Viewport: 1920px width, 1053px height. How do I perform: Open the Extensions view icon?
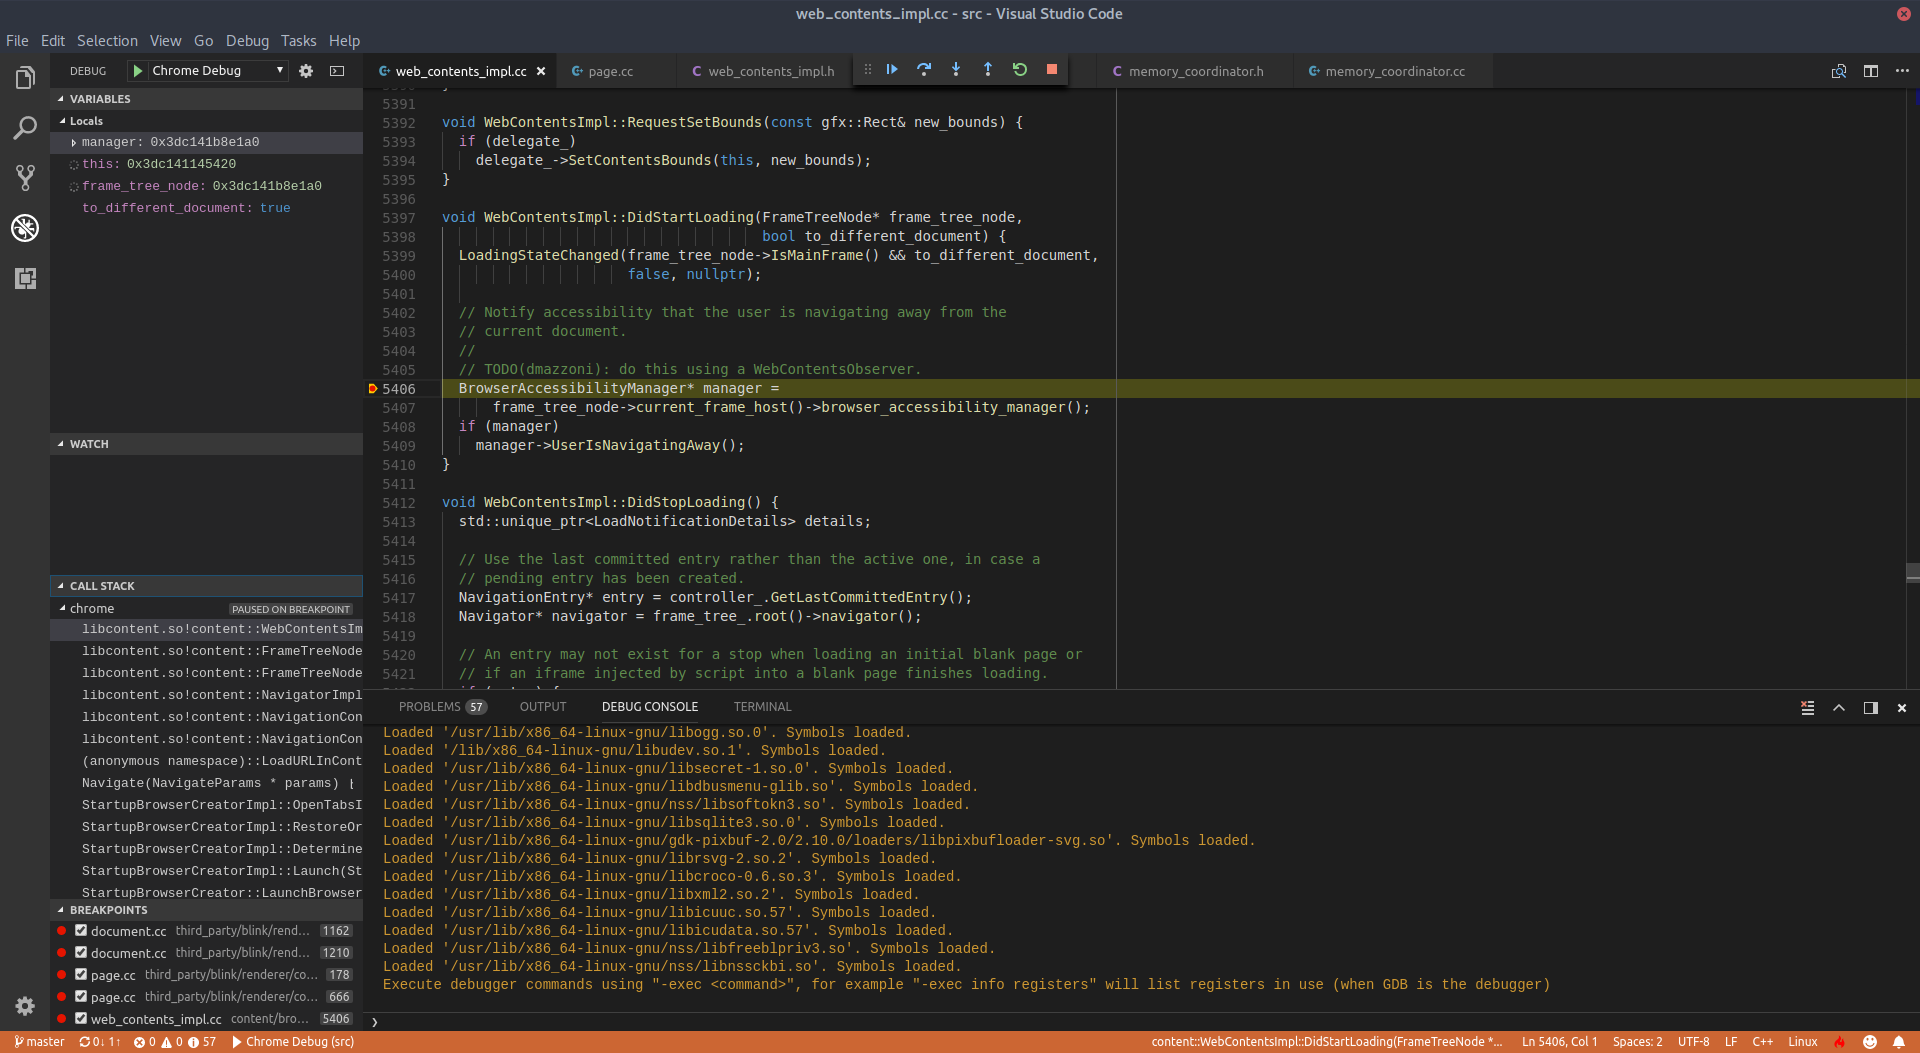click(24, 279)
